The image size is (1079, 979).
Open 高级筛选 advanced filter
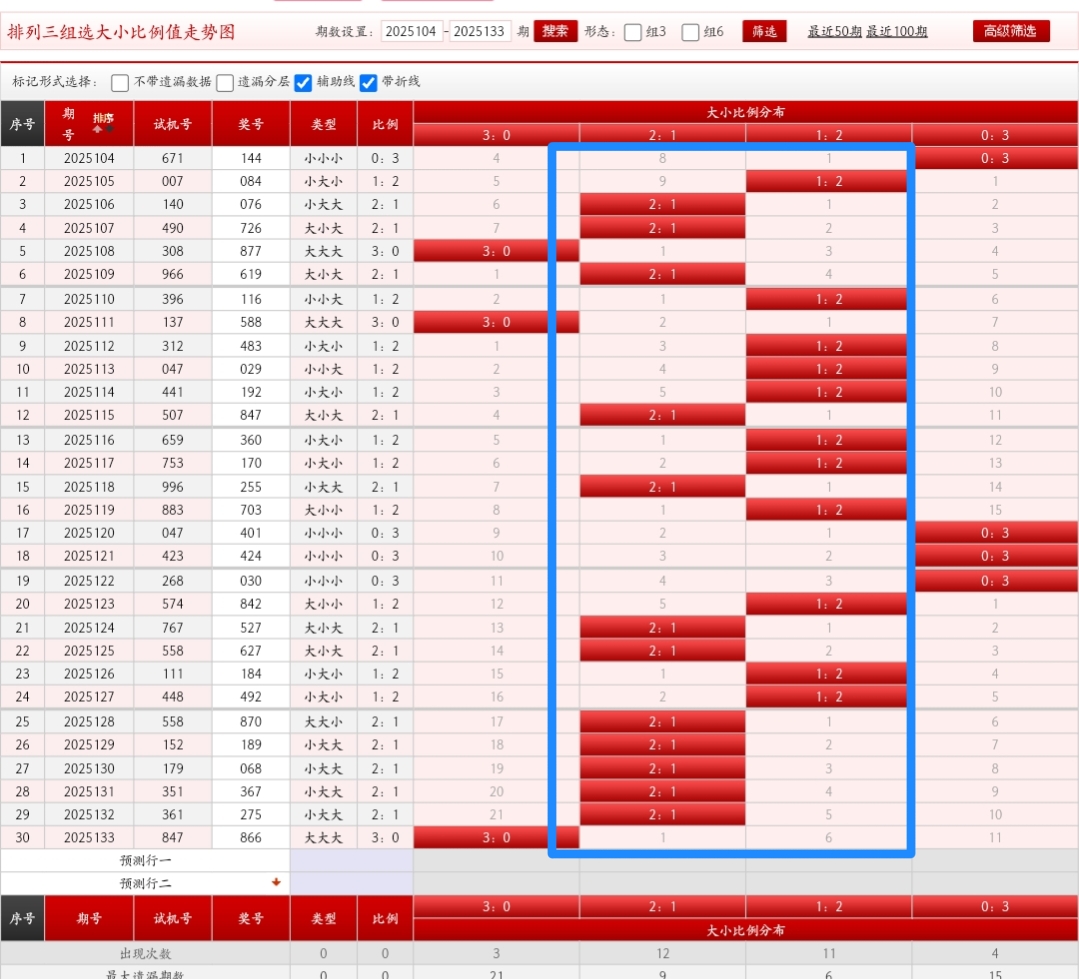pos(1011,31)
